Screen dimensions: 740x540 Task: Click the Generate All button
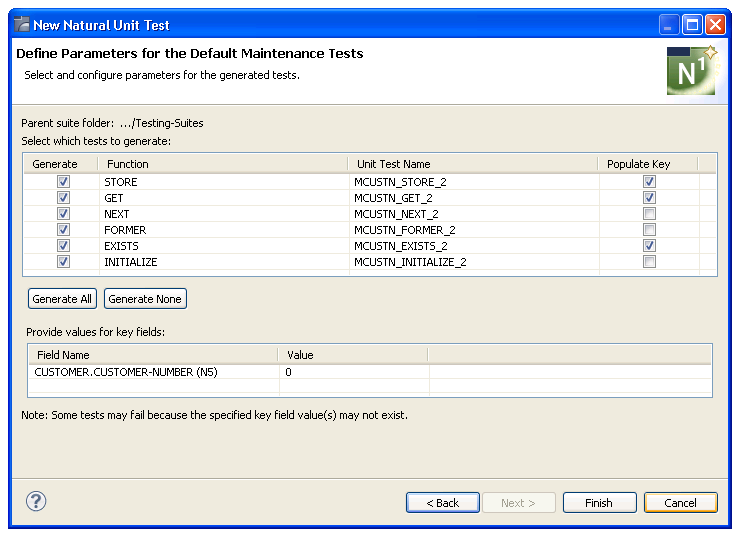pyautogui.click(x=62, y=299)
